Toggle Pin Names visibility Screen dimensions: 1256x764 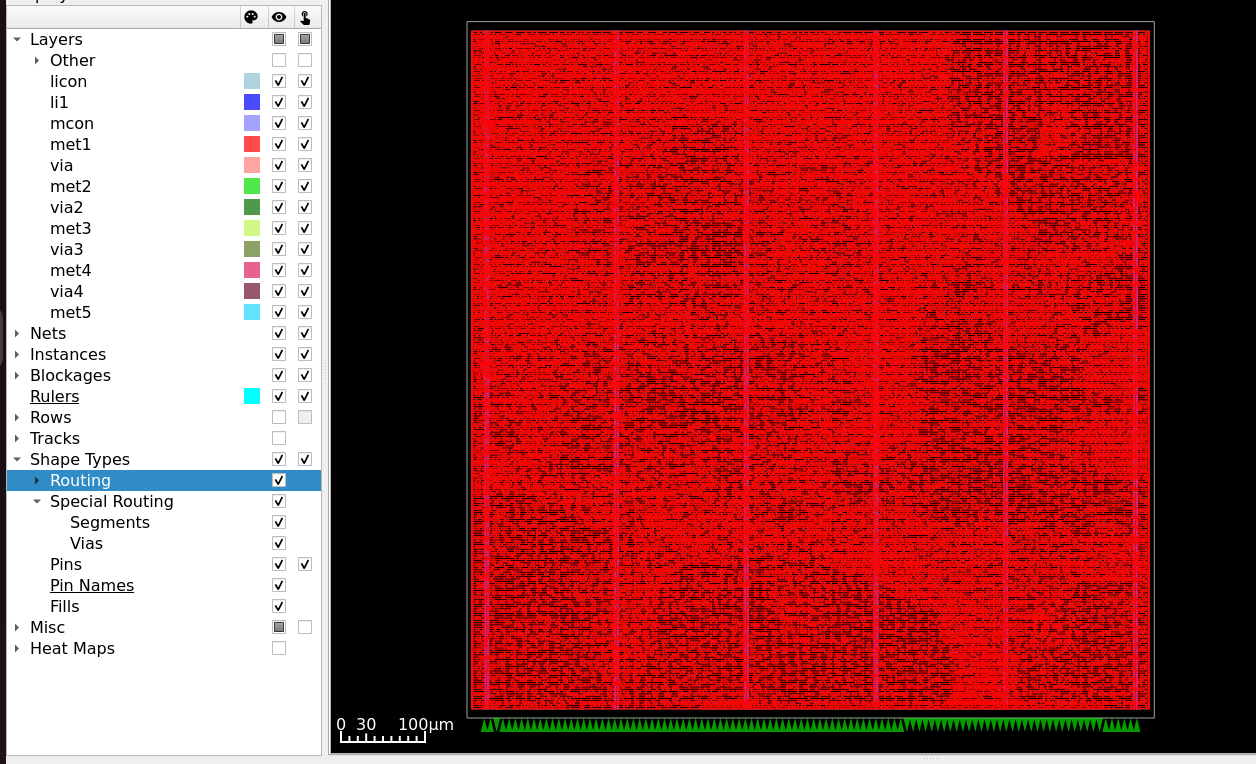(x=279, y=585)
